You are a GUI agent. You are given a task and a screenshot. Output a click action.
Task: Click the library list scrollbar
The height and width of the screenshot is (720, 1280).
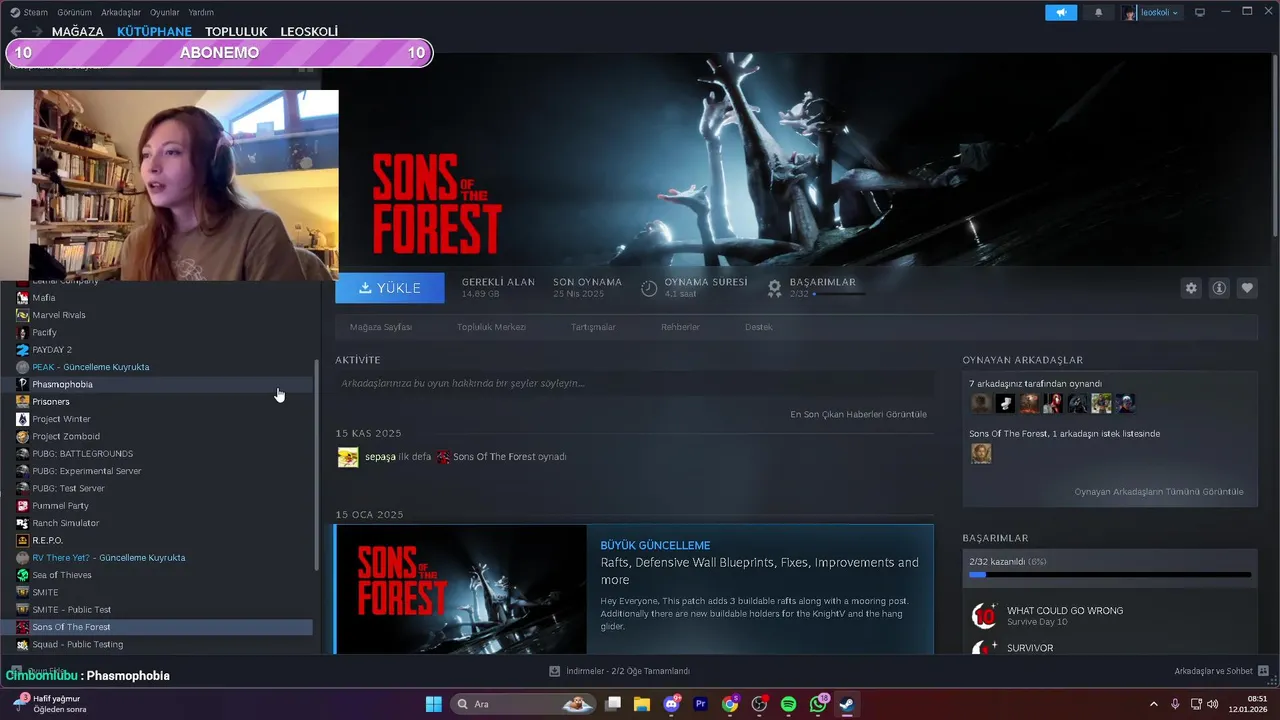317,465
